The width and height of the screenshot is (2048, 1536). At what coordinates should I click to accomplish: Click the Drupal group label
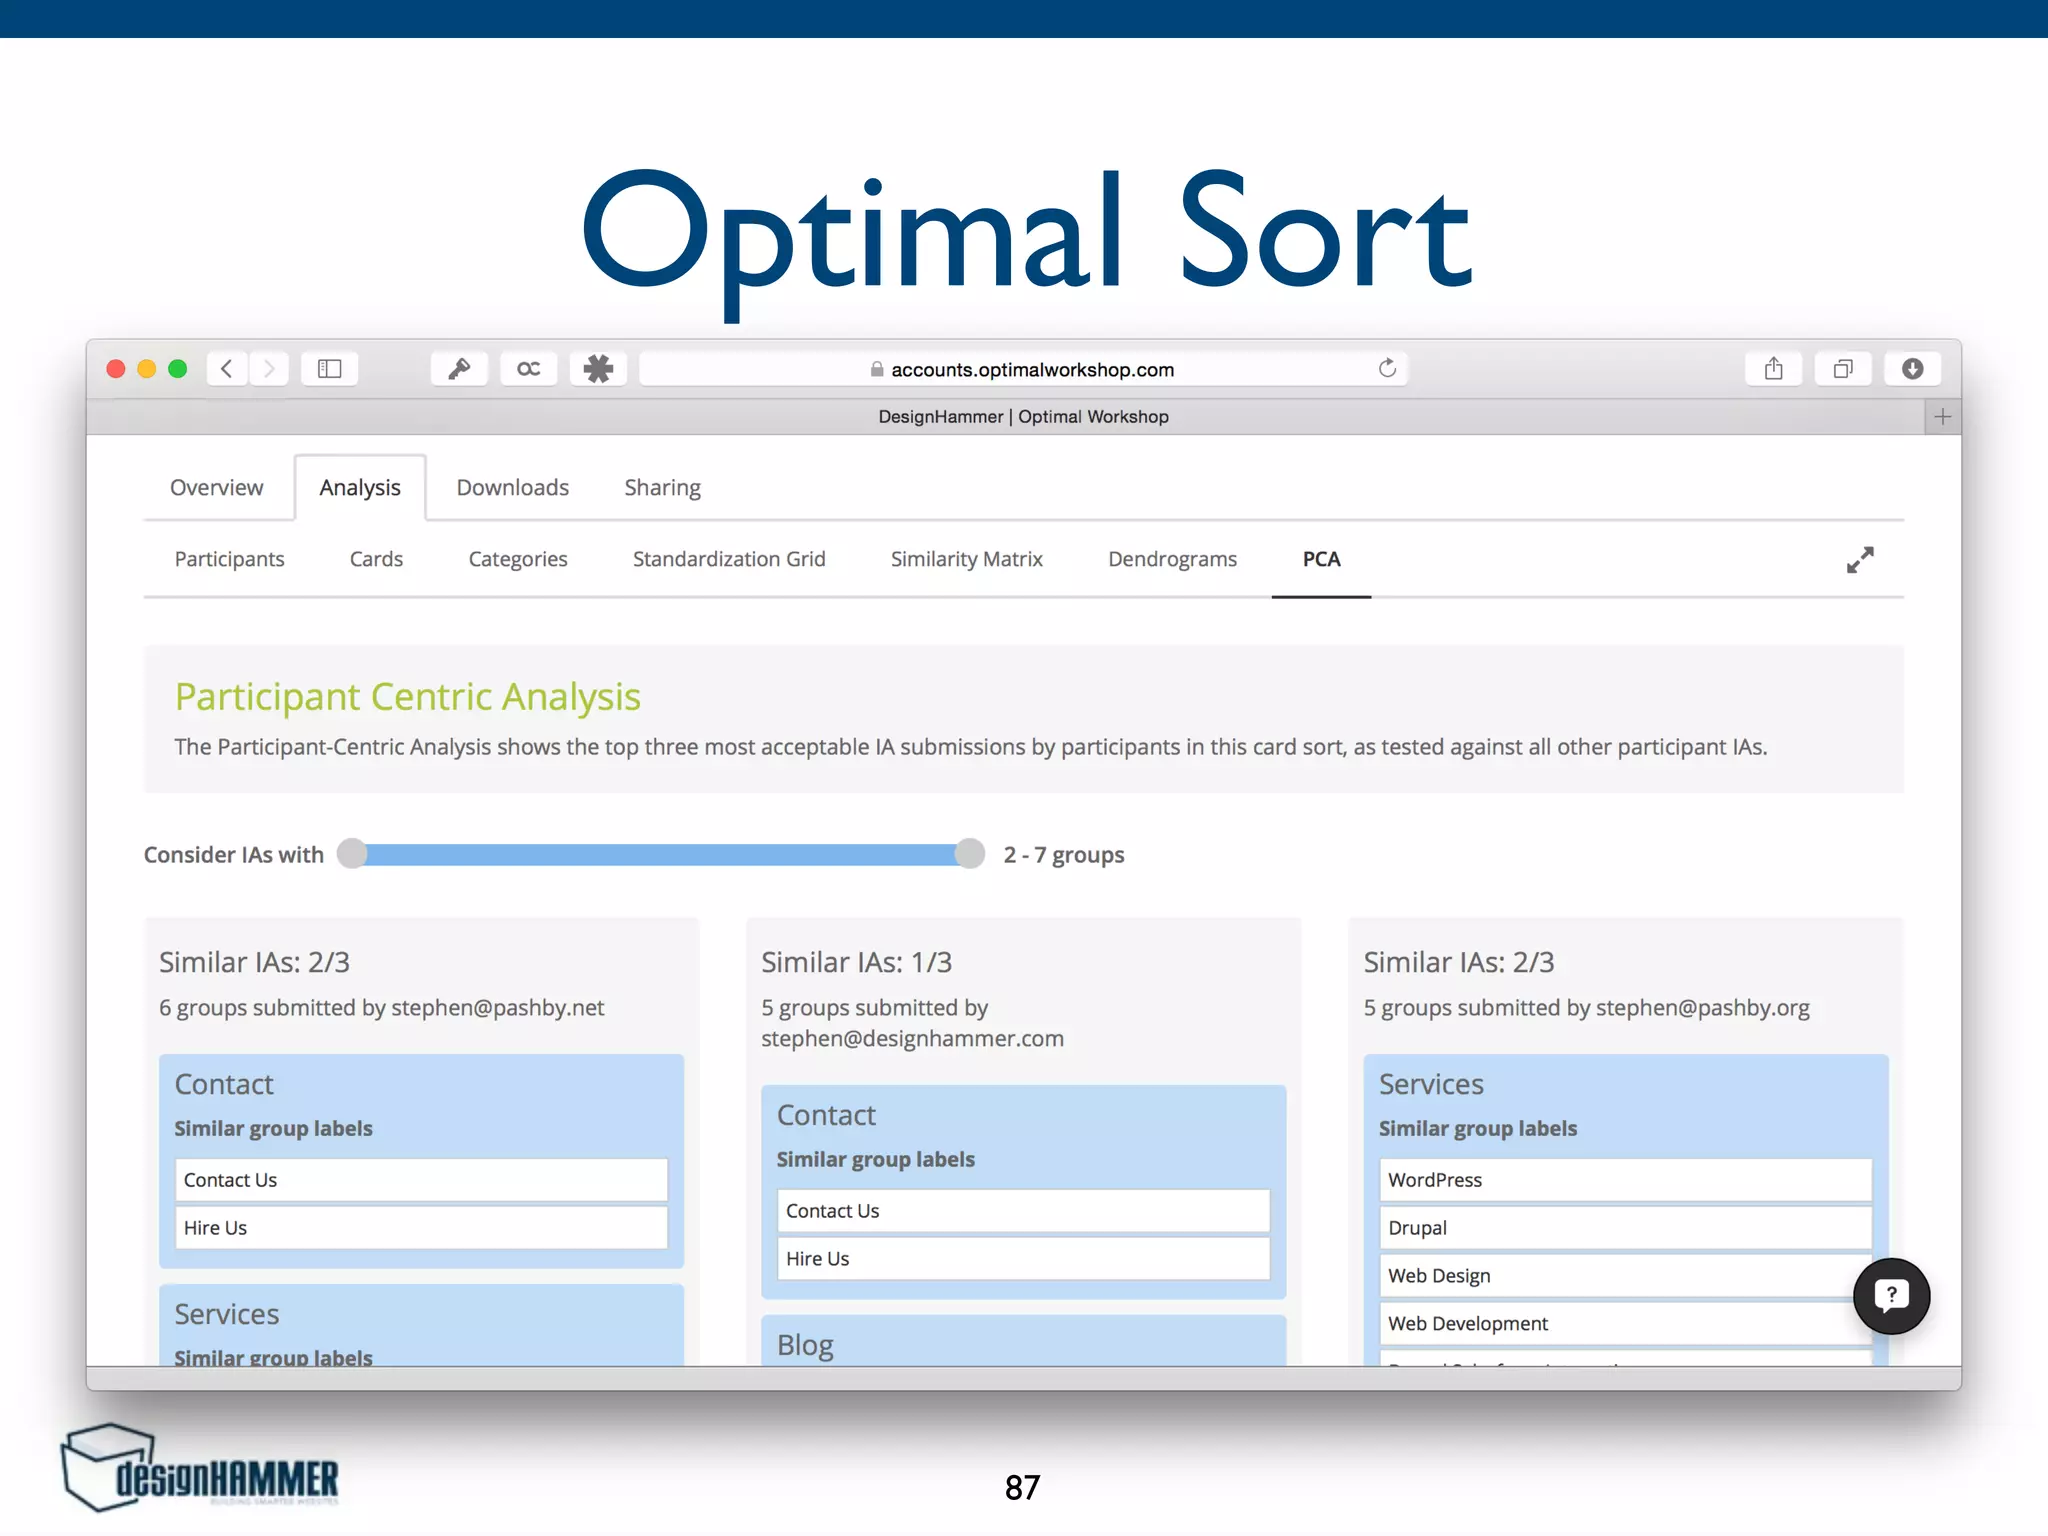coord(1625,1228)
